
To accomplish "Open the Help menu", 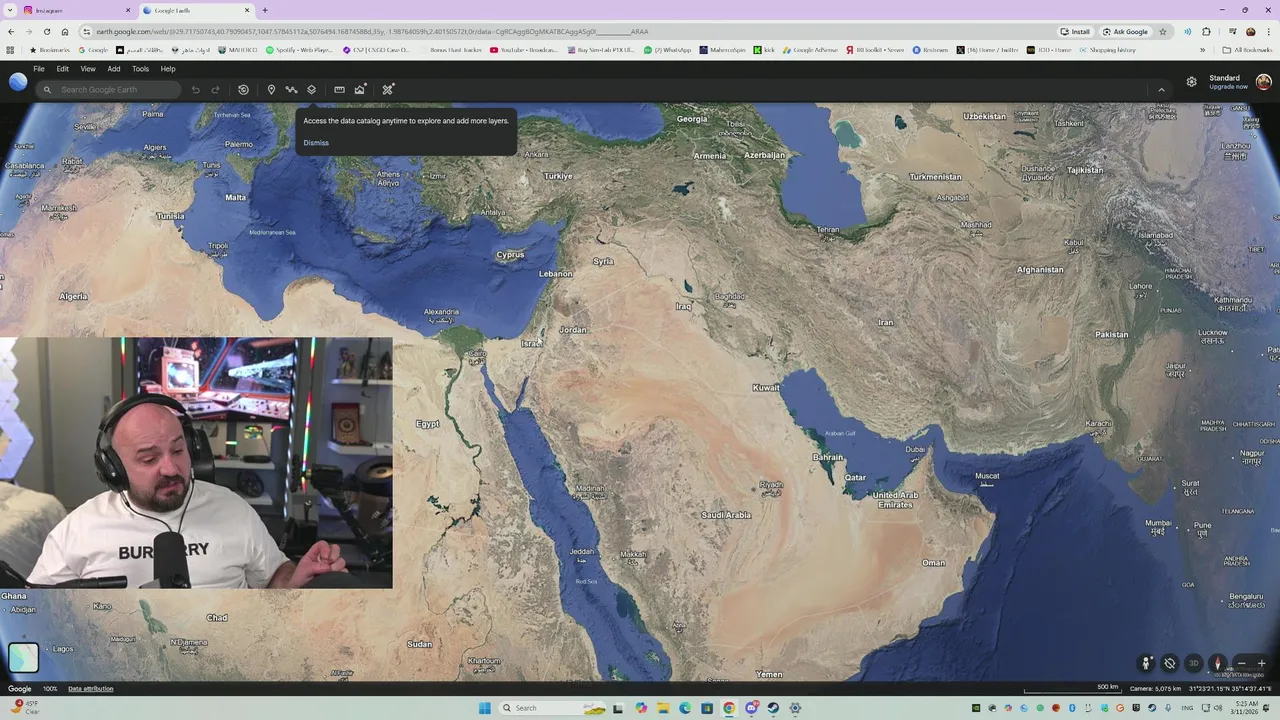I will pos(168,69).
